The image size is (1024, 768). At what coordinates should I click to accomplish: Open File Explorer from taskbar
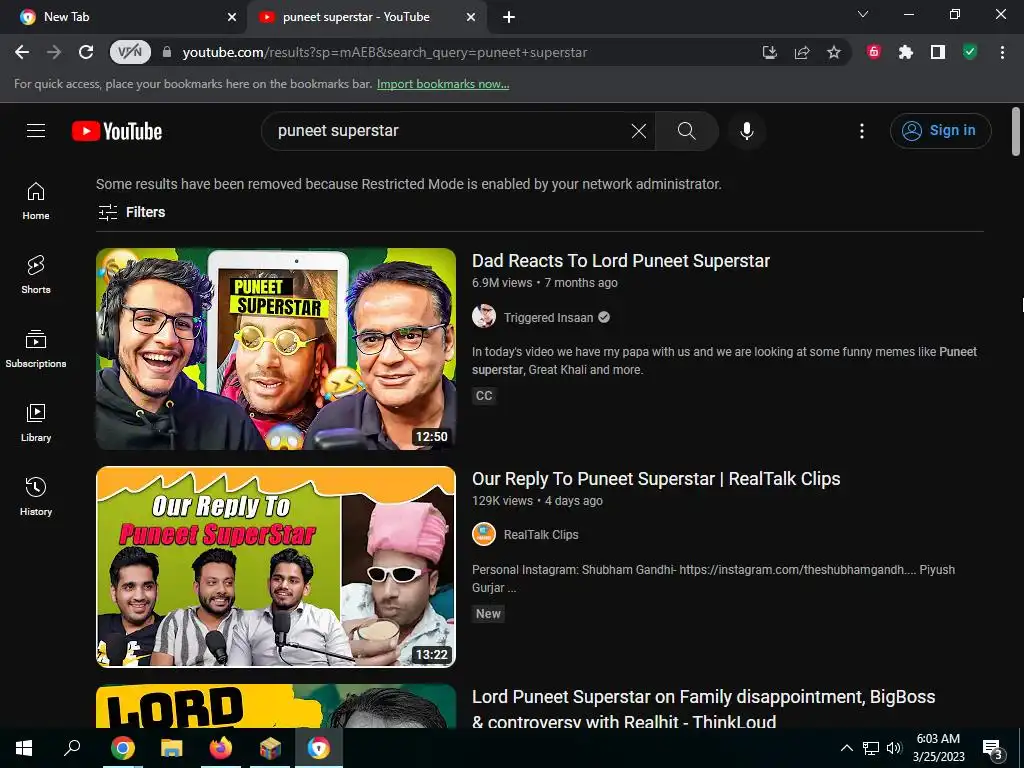(172, 748)
